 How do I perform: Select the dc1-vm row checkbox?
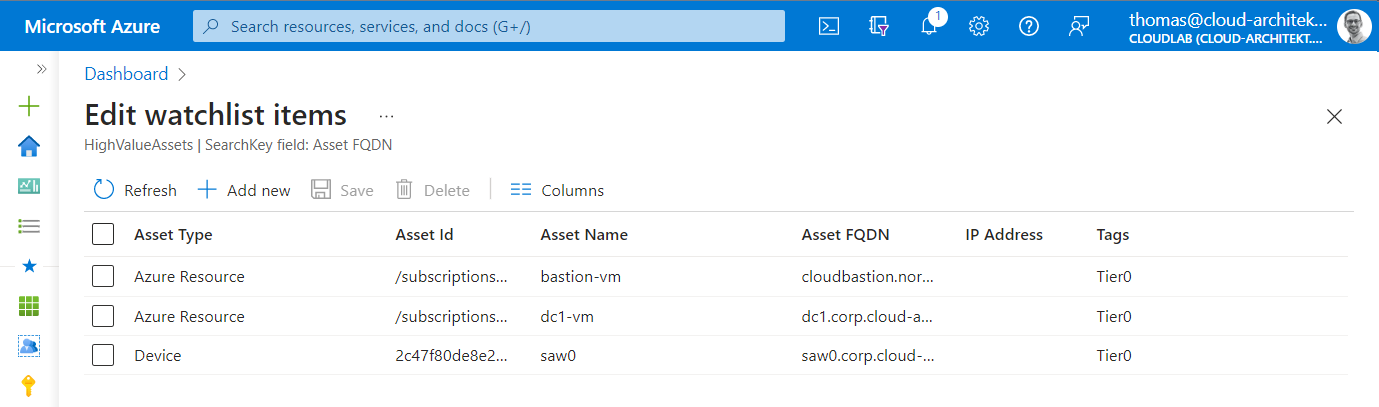103,316
